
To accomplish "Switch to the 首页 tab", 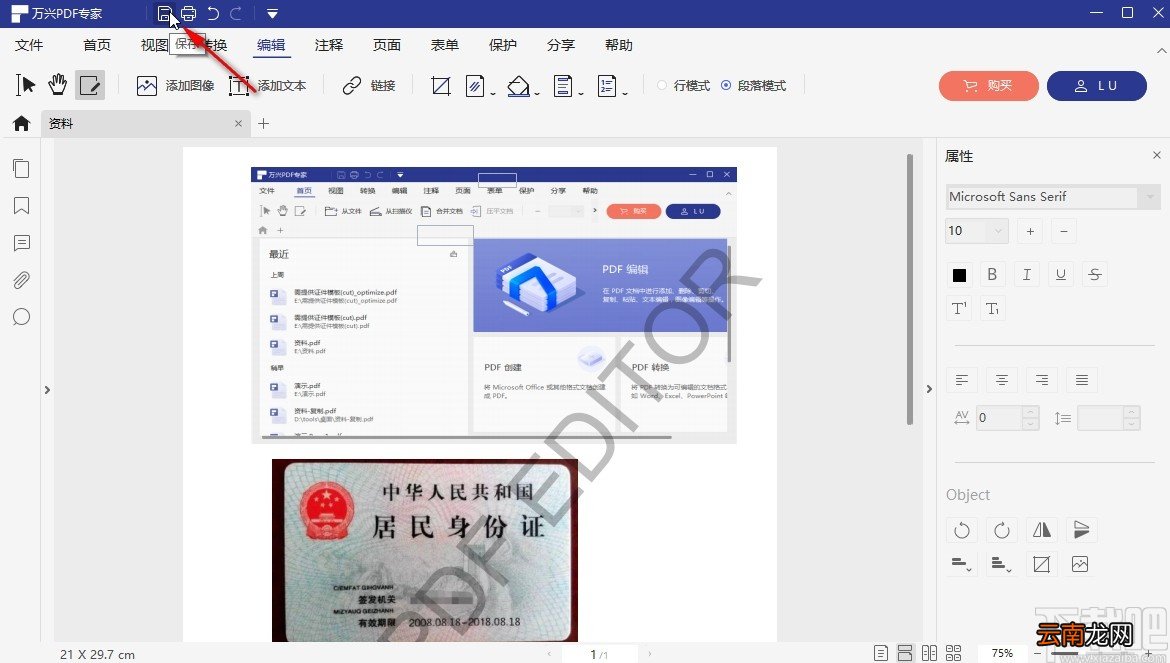I will tap(96, 45).
